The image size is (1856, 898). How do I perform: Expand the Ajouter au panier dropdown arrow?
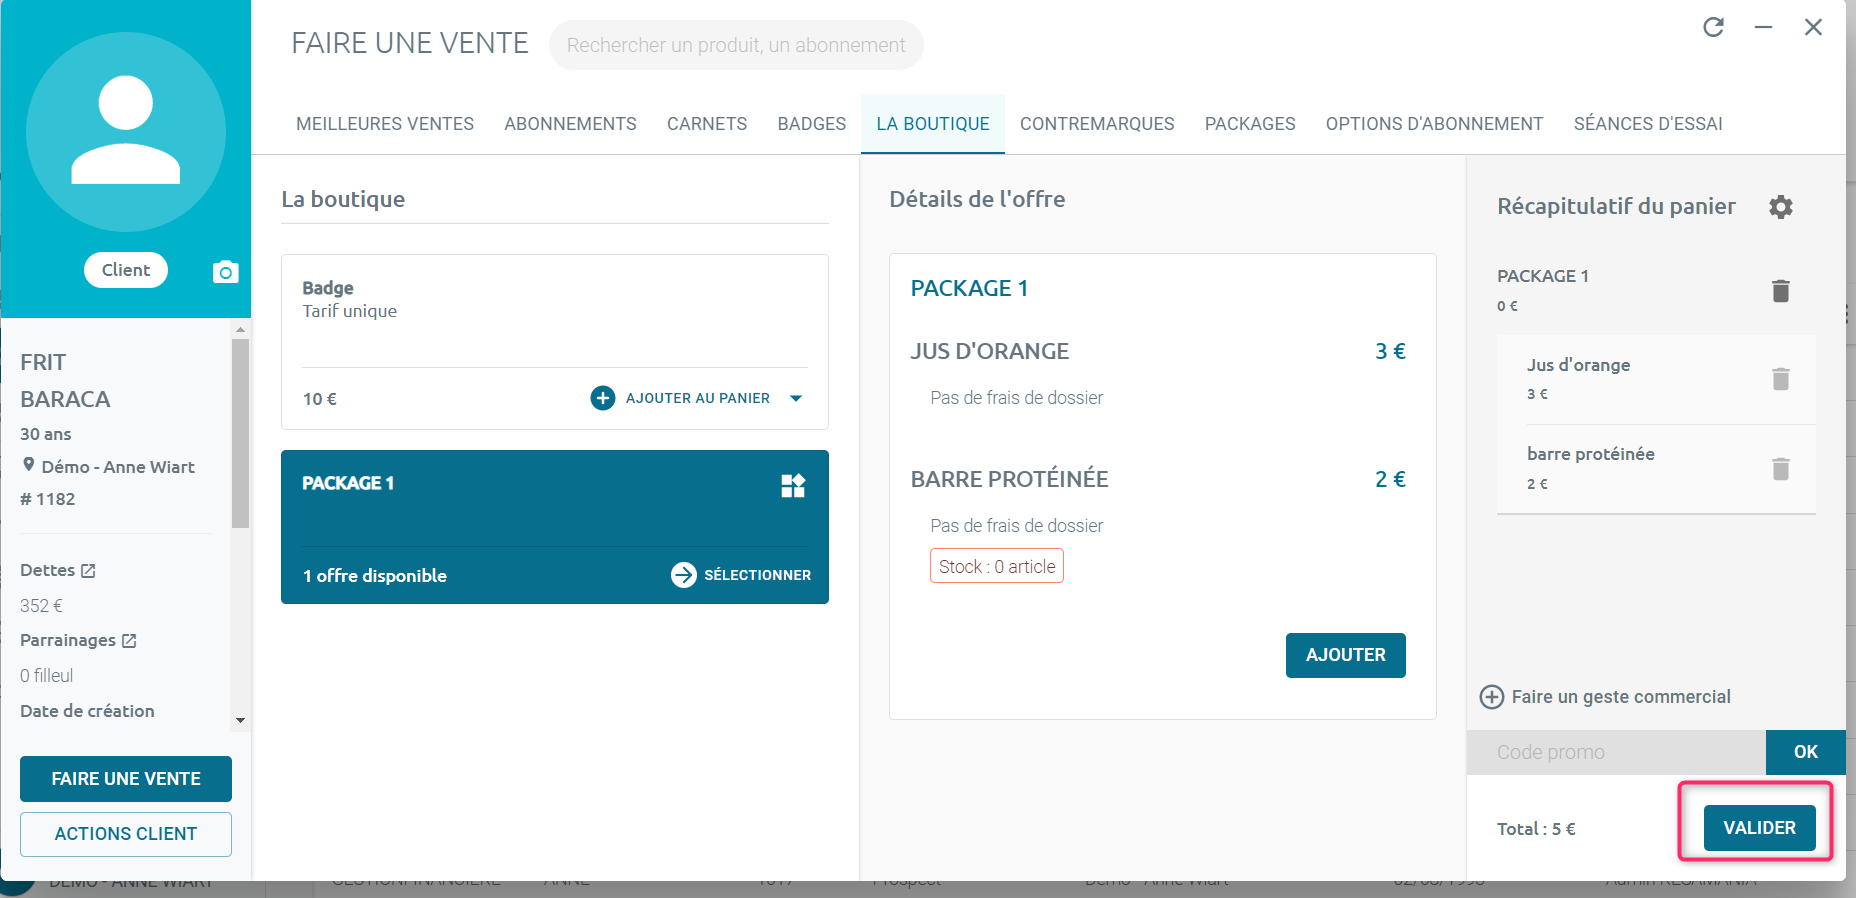tap(796, 398)
